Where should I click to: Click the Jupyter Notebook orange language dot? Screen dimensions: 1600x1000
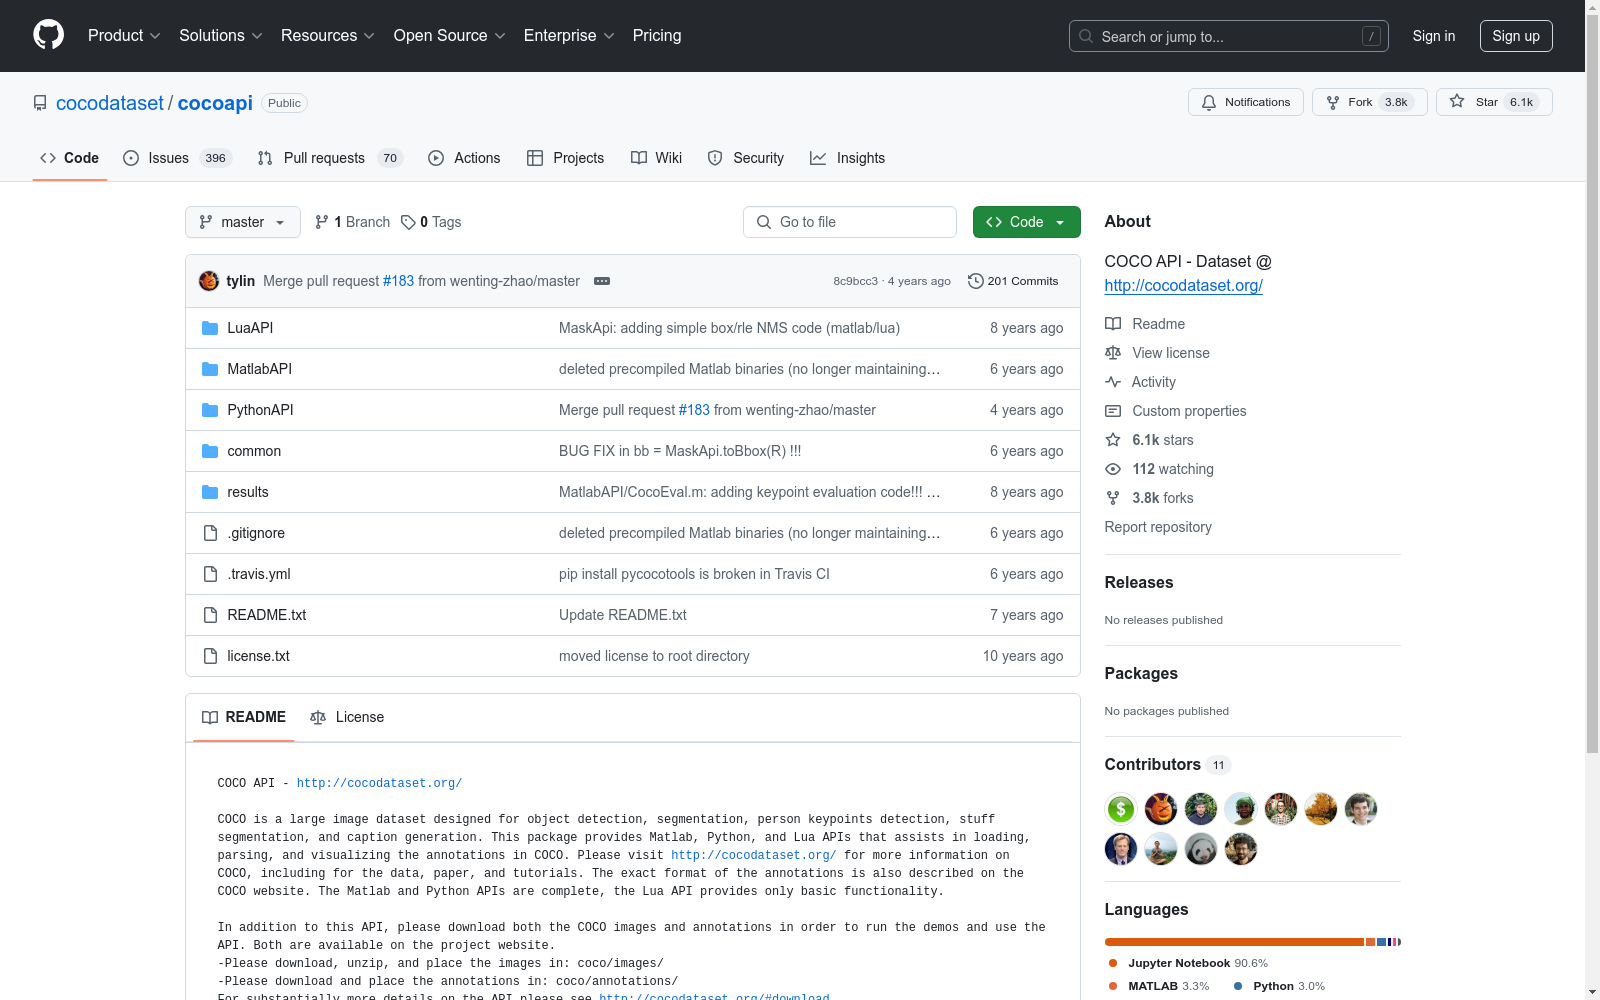tap(1113, 963)
